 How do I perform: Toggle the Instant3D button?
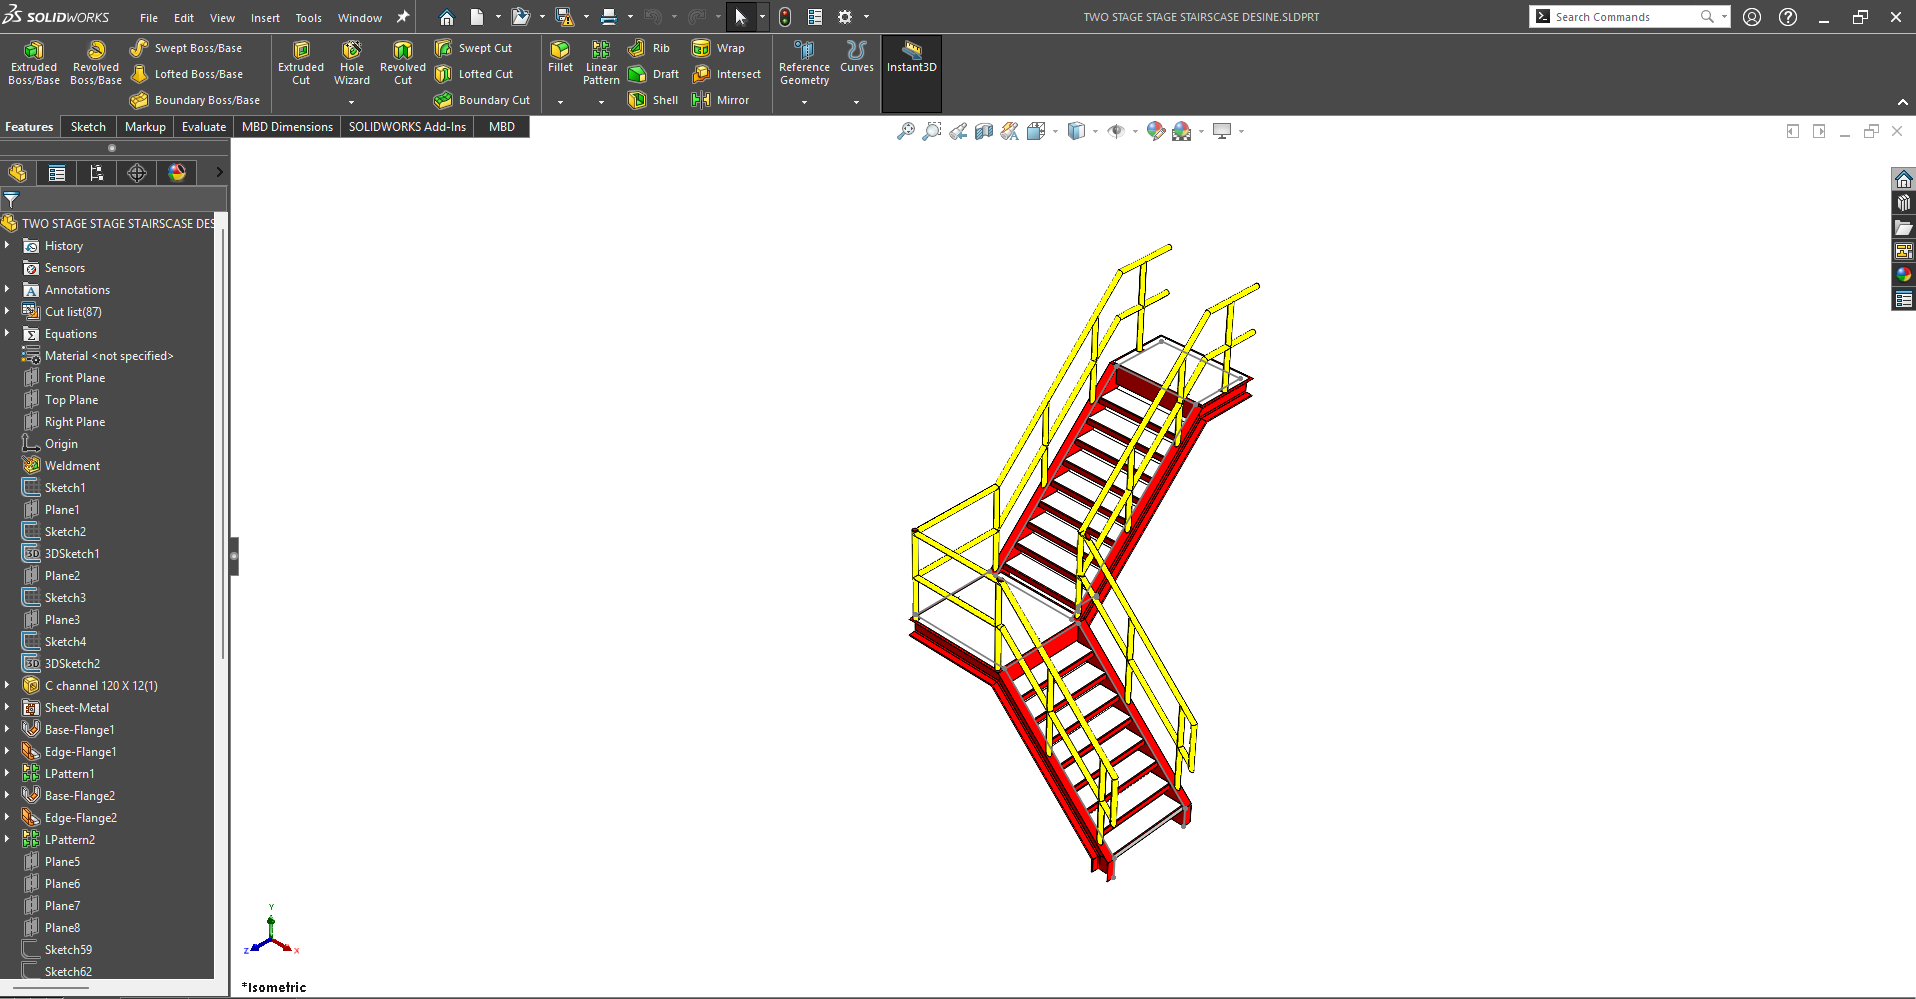tap(912, 73)
